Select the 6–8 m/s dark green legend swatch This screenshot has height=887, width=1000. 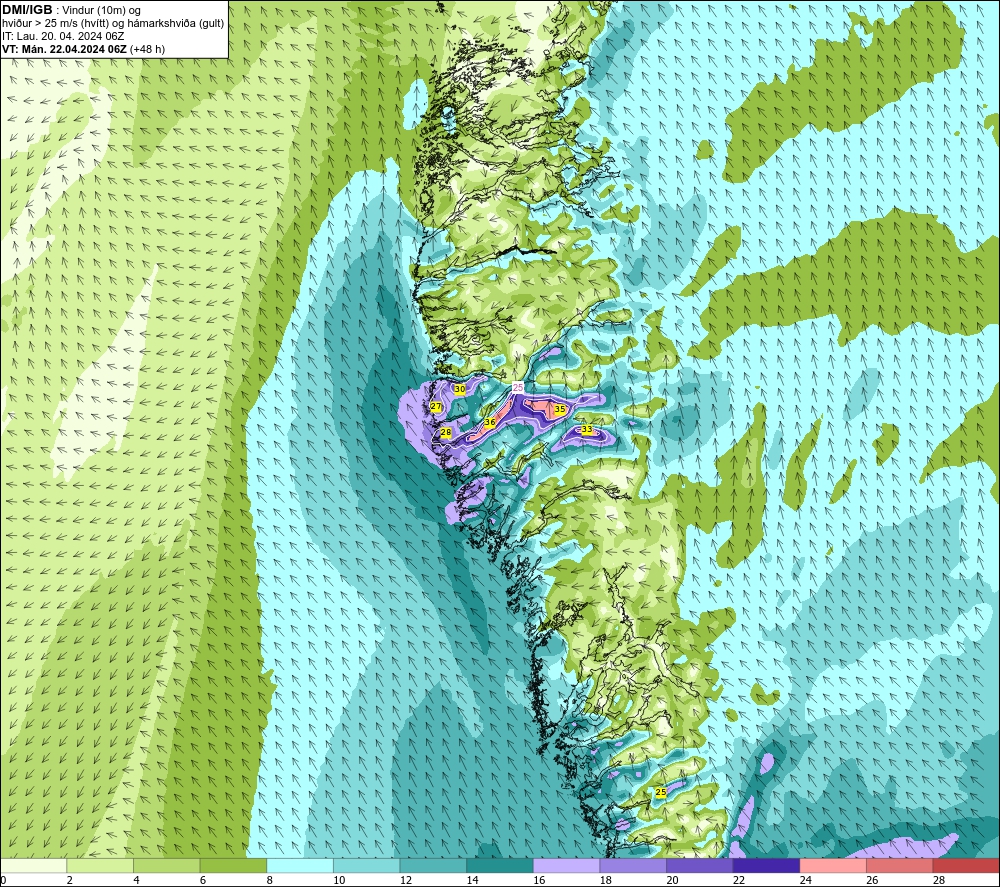point(233,866)
